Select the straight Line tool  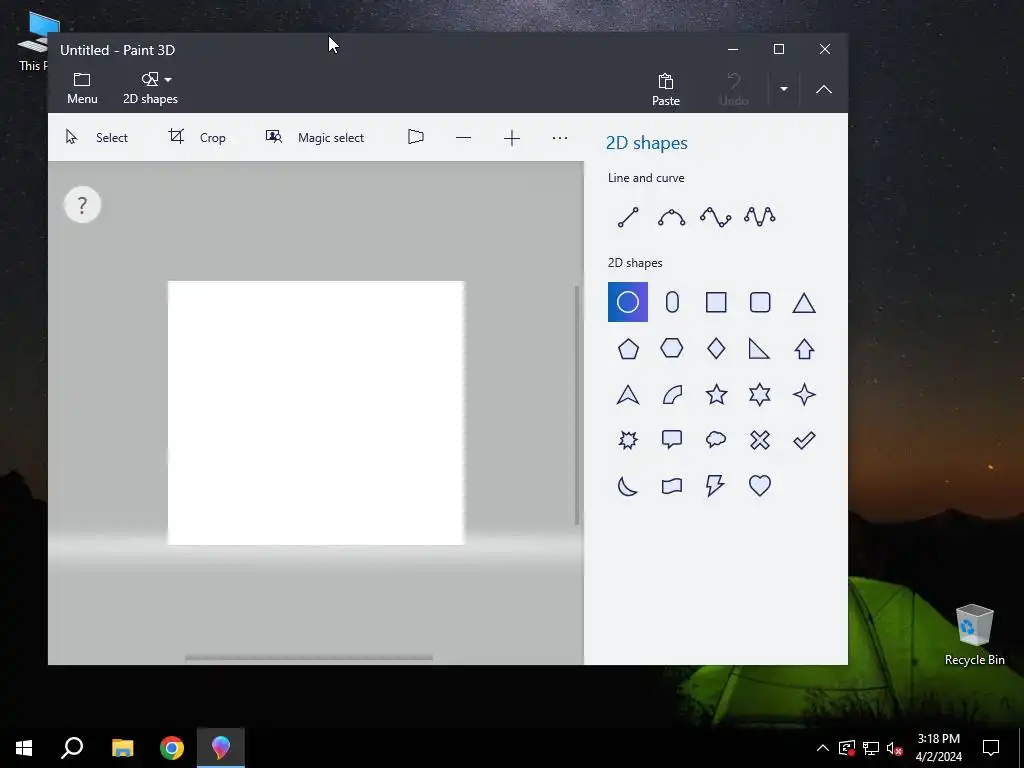628,217
